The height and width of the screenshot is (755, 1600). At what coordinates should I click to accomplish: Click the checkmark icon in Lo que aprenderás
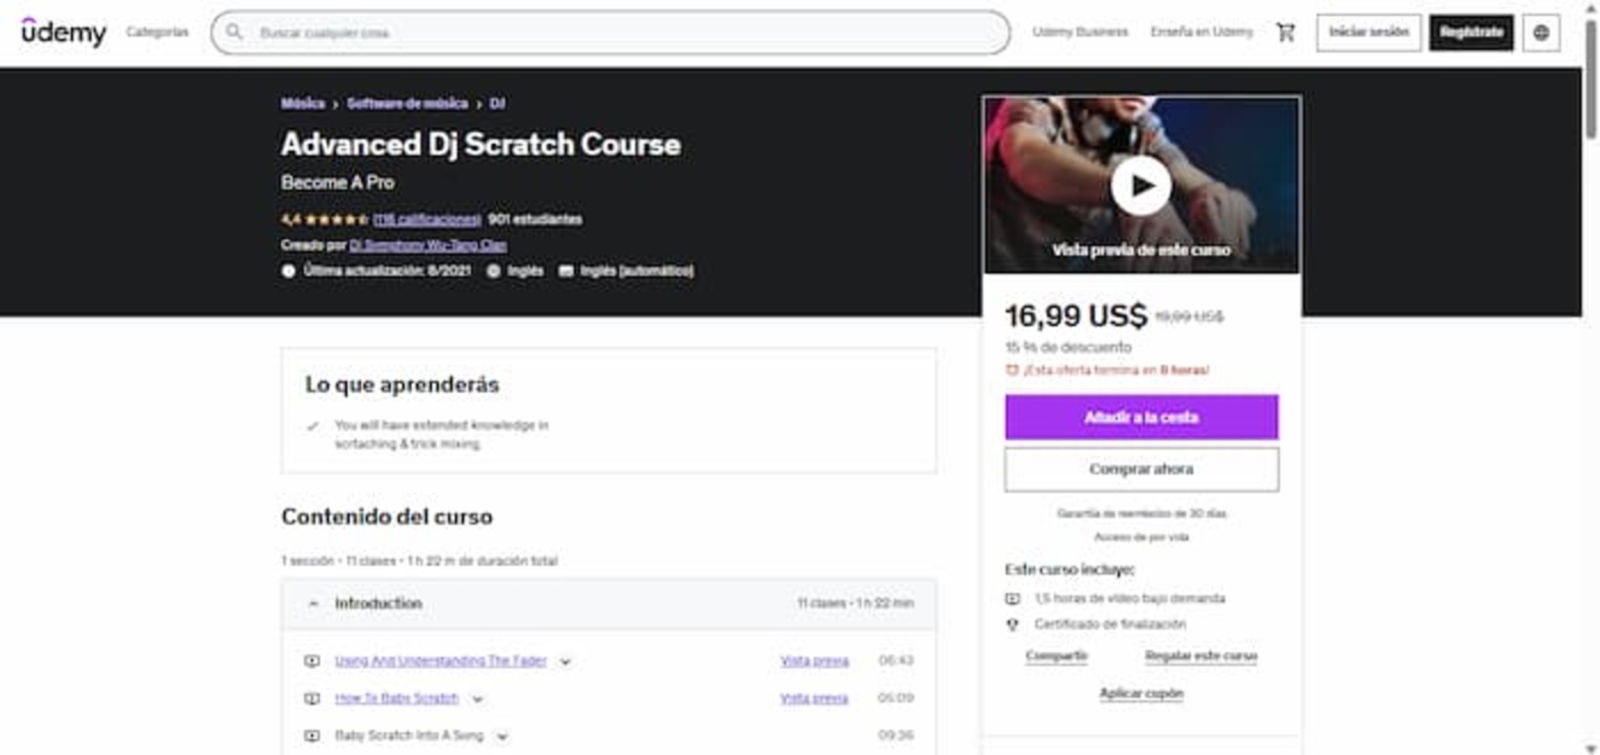312,426
